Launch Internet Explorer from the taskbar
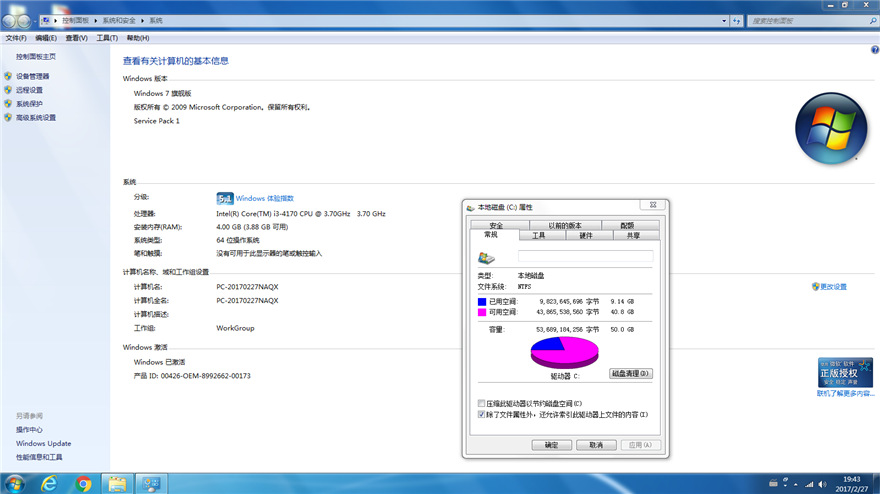Screen dimensions: 880x494 click(x=49, y=483)
